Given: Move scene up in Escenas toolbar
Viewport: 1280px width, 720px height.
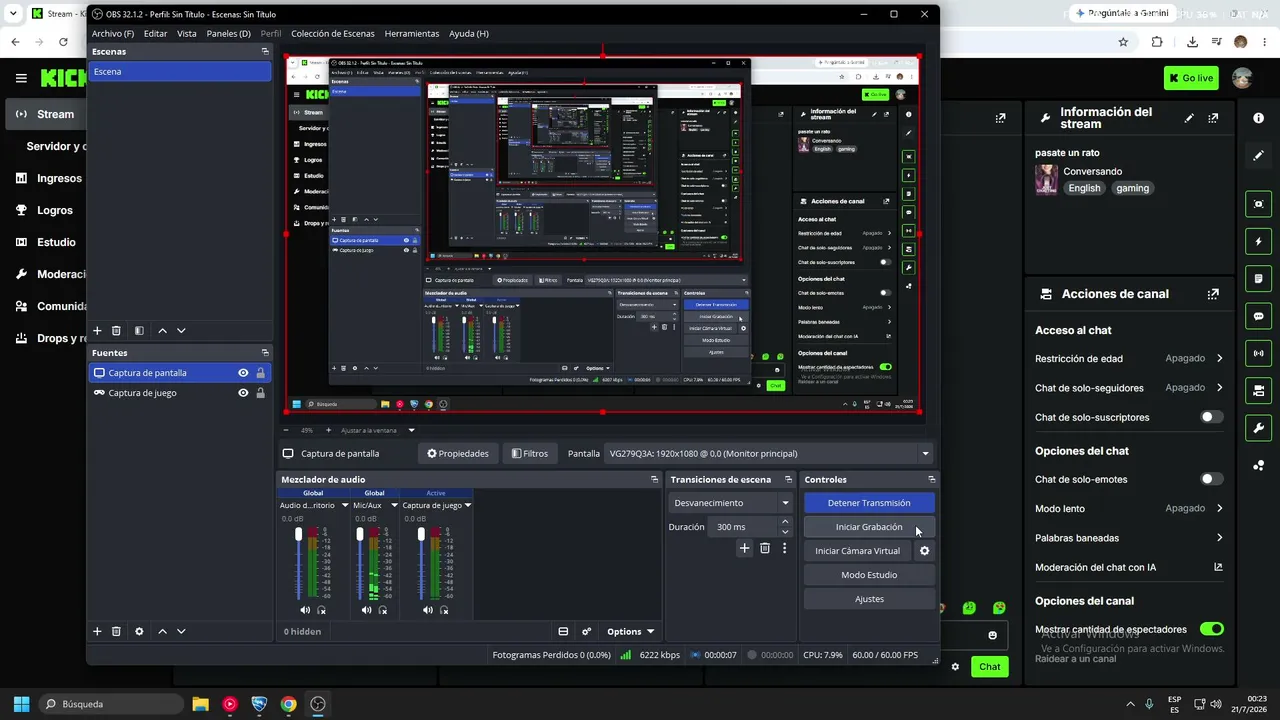Looking at the screenshot, I should [x=162, y=330].
